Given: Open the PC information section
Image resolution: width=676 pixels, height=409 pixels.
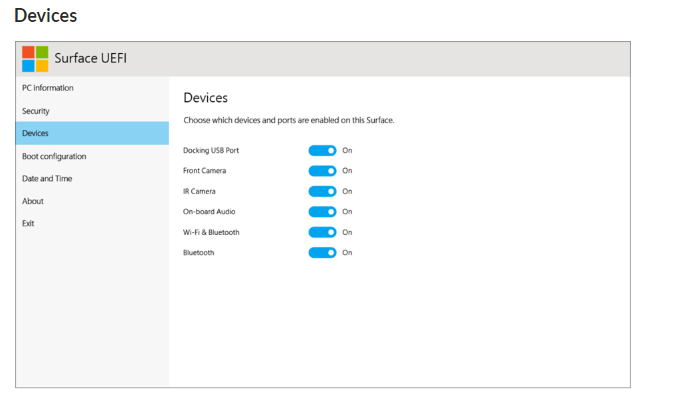Looking at the screenshot, I should (92, 88).
